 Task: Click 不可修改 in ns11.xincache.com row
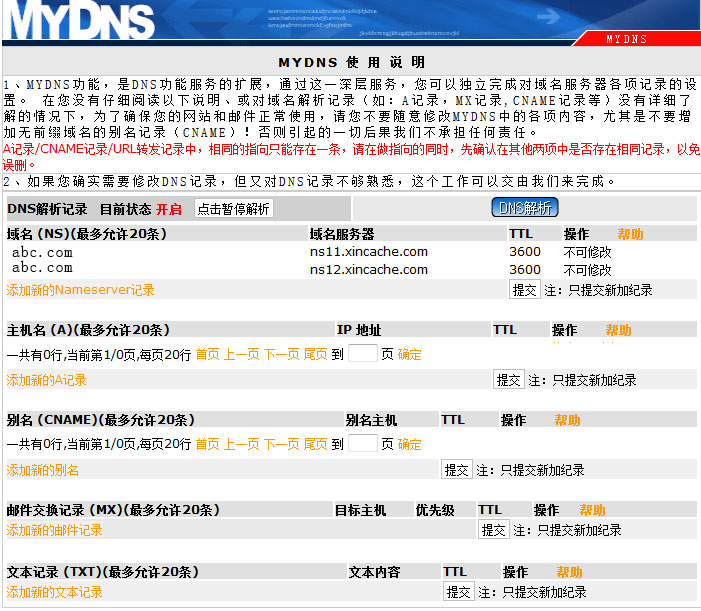[x=587, y=253]
